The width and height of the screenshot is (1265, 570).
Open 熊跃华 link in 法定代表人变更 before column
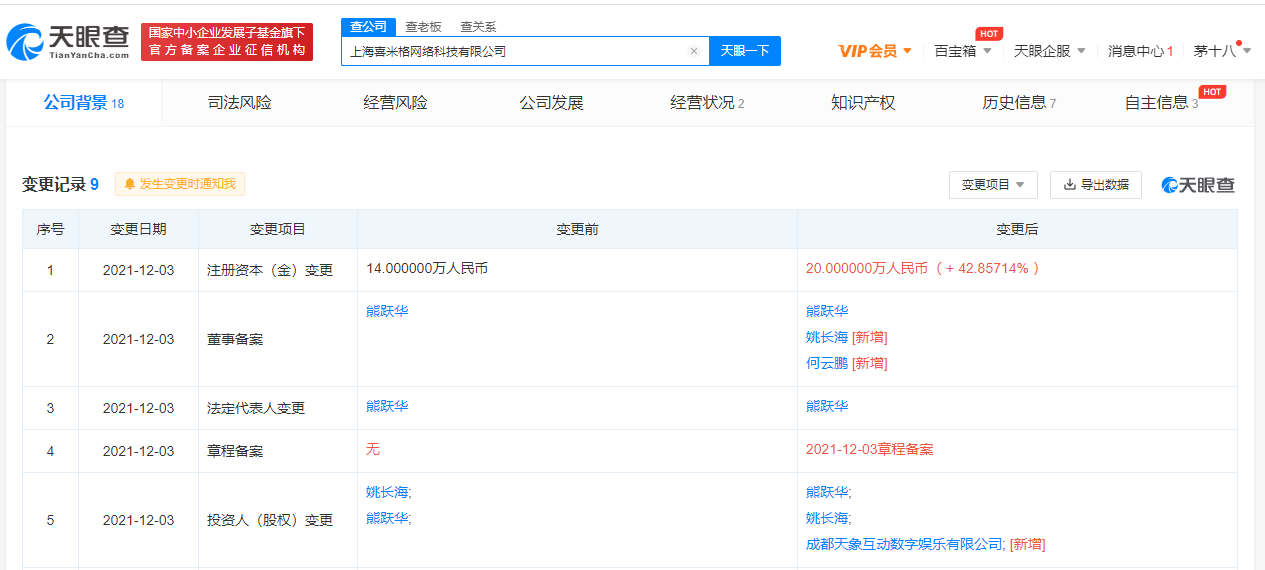pos(387,406)
